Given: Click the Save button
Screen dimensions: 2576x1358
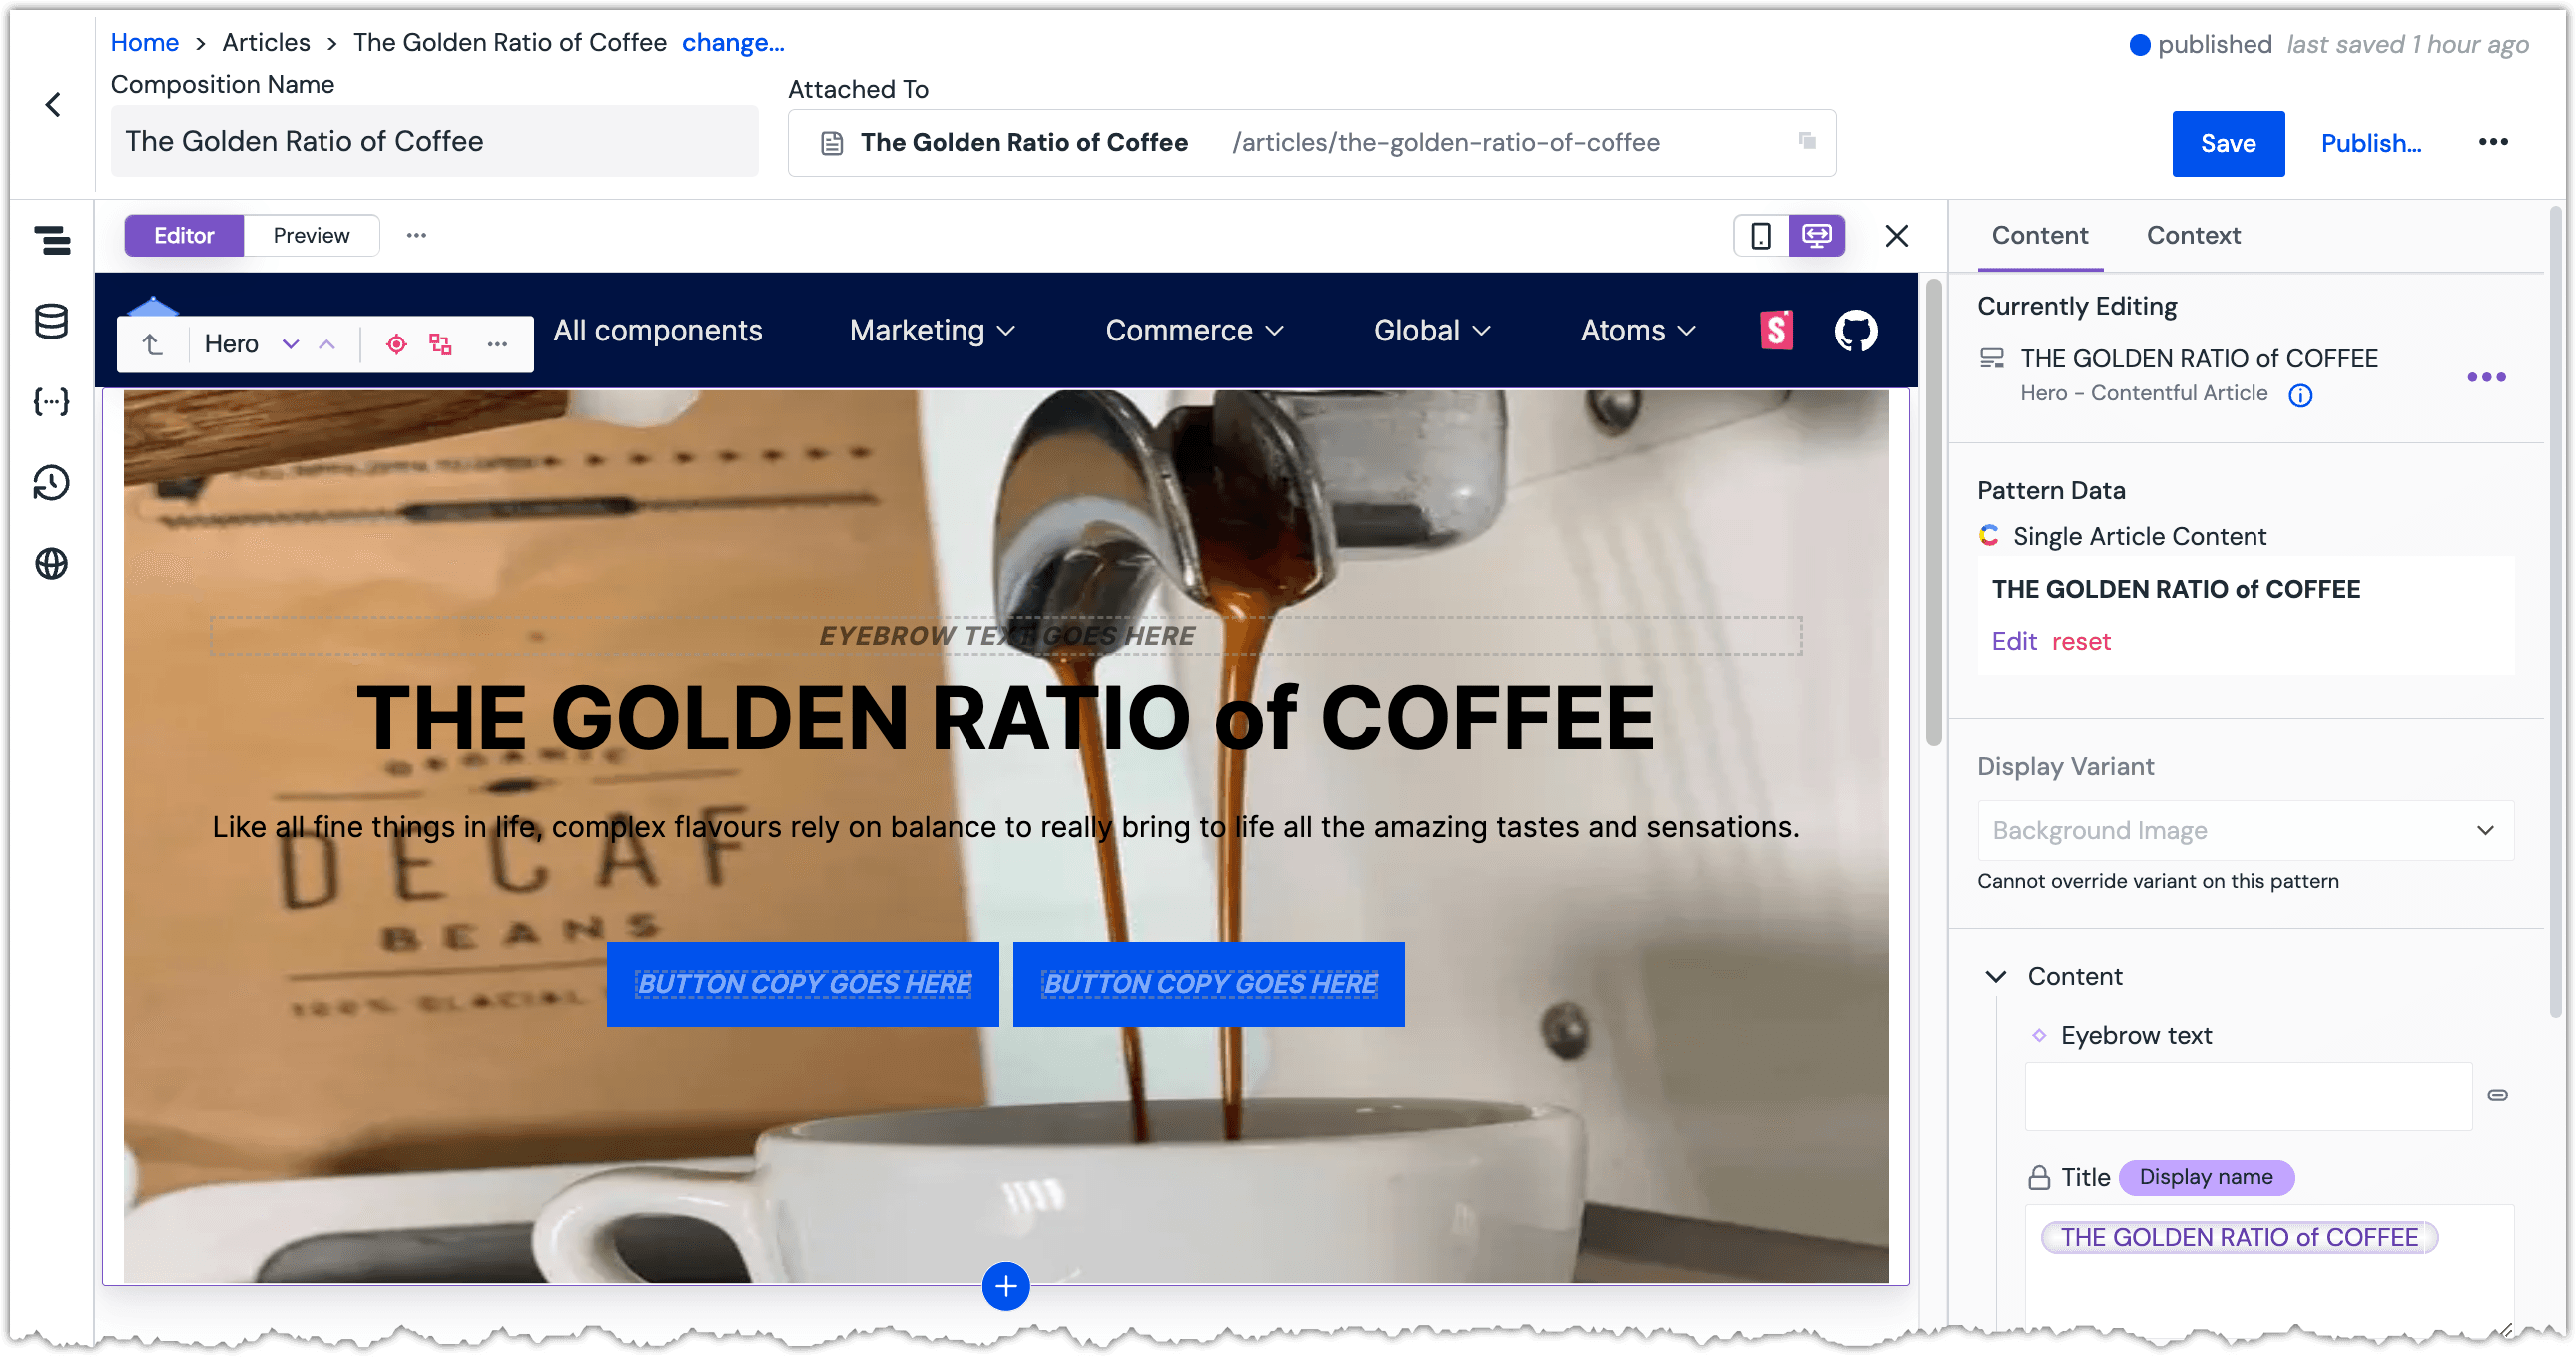Looking at the screenshot, I should [2225, 143].
